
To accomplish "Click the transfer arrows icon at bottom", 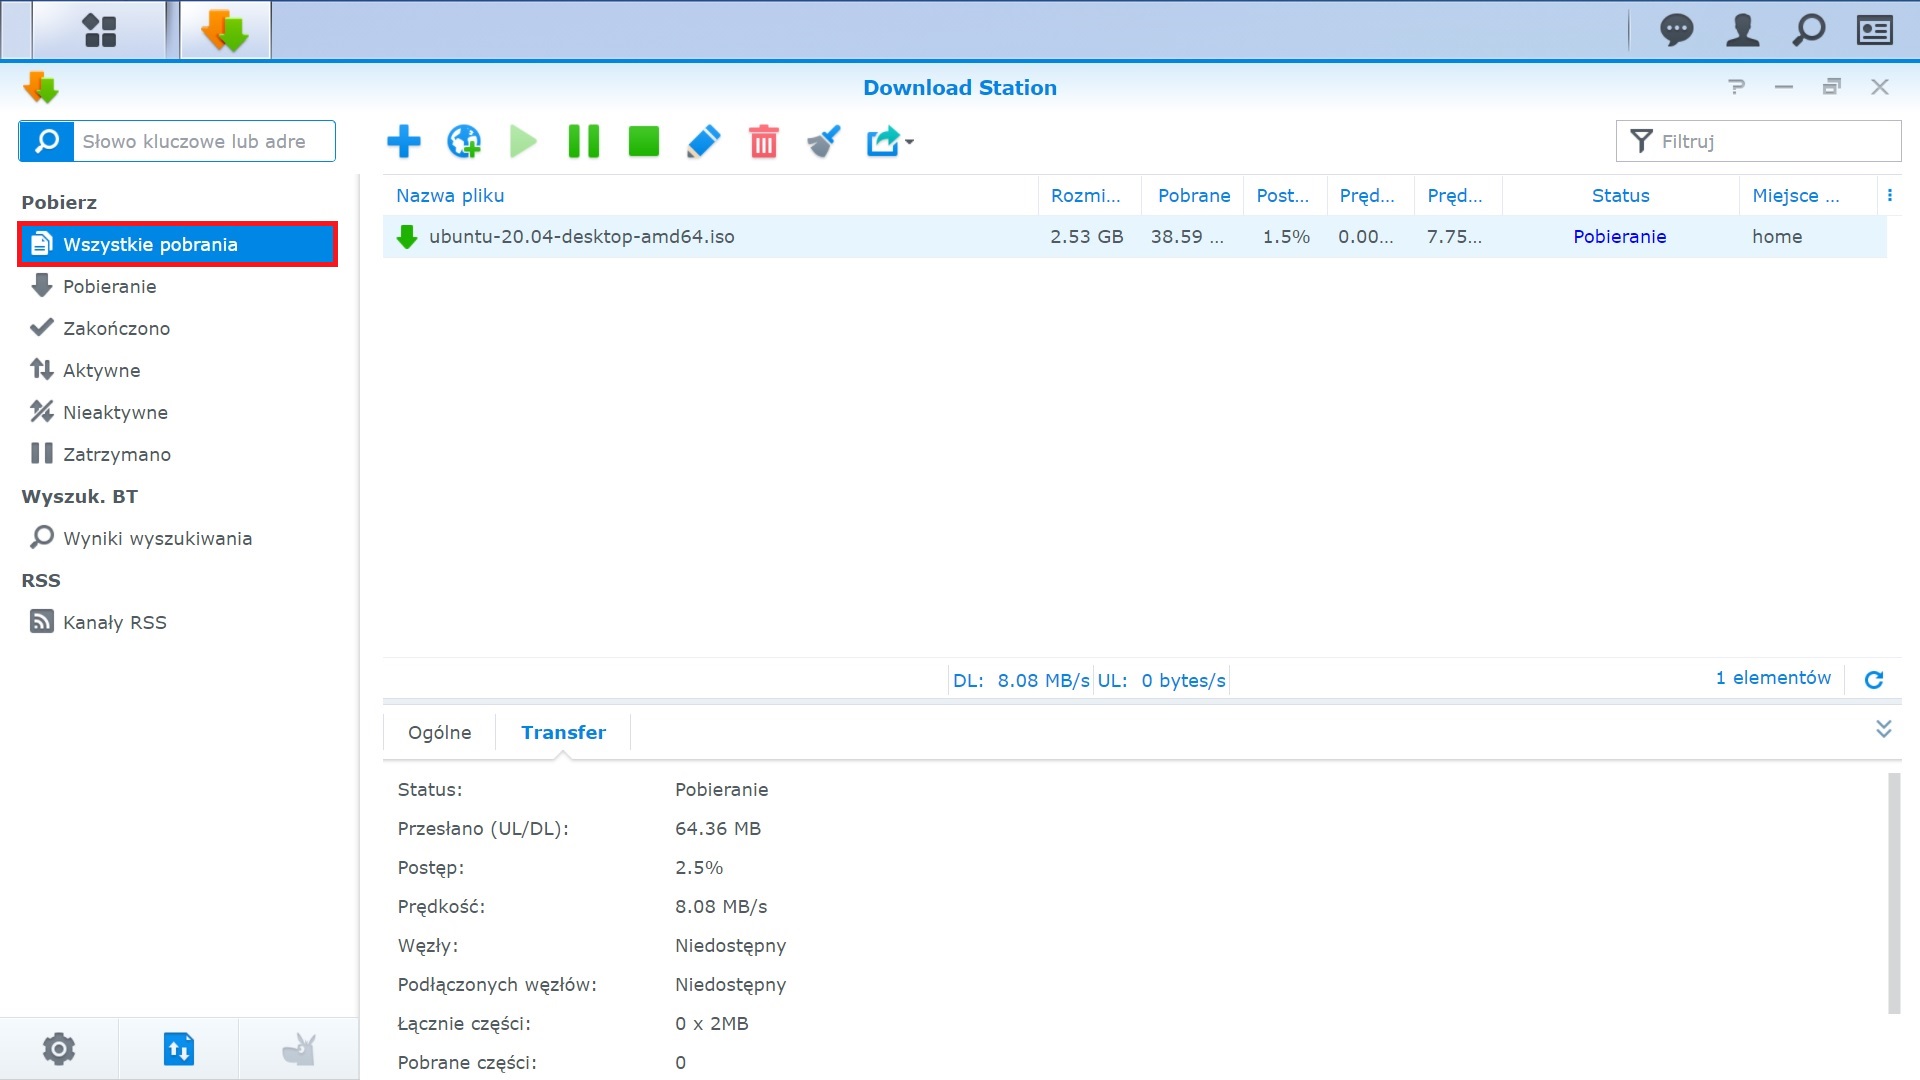I will click(178, 1049).
